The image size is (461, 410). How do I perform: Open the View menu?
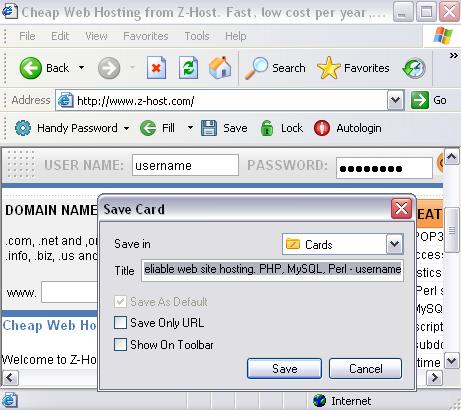pyautogui.click(x=96, y=36)
